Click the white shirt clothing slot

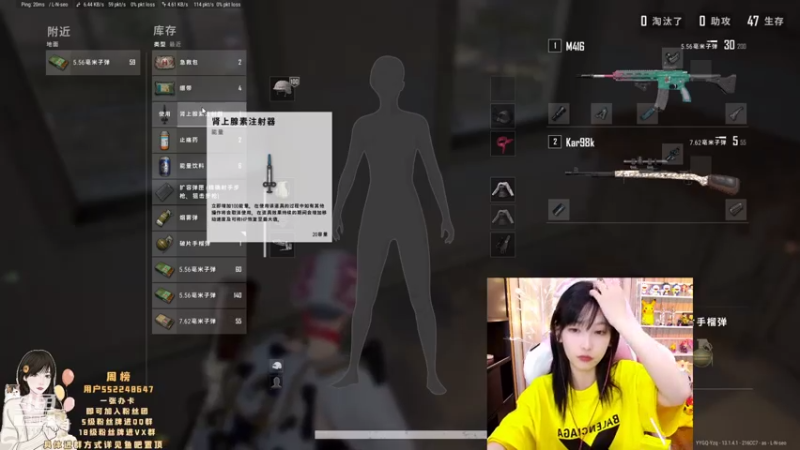tap(503, 189)
